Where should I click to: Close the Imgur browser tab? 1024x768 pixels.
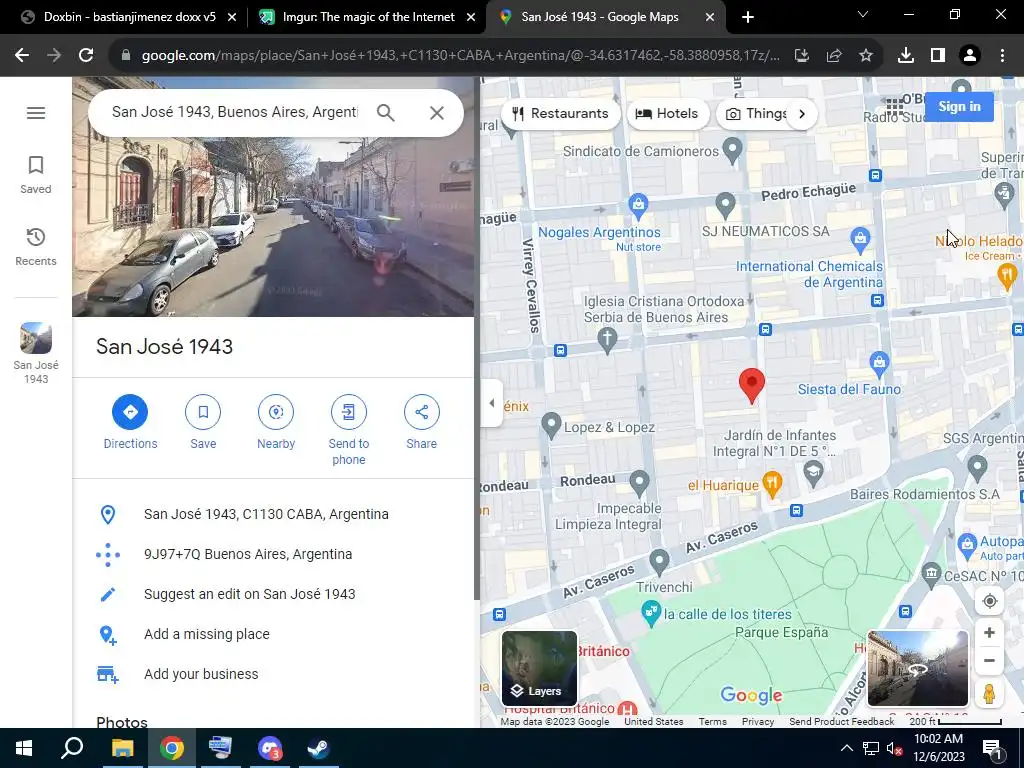471,18
